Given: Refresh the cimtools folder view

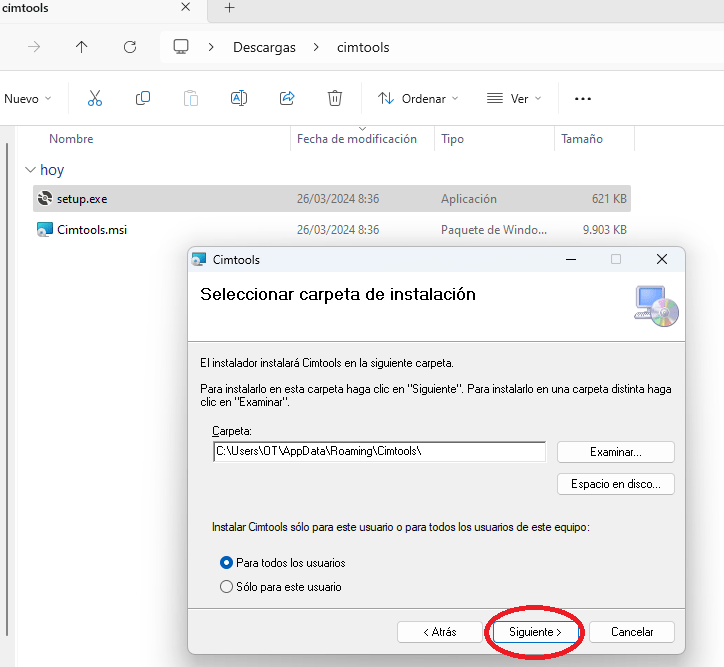Looking at the screenshot, I should (130, 47).
